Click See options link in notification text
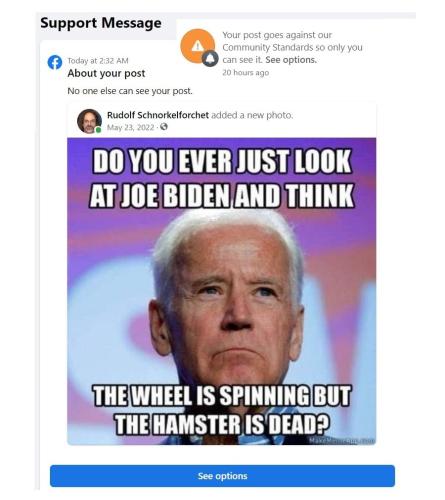 291,60
